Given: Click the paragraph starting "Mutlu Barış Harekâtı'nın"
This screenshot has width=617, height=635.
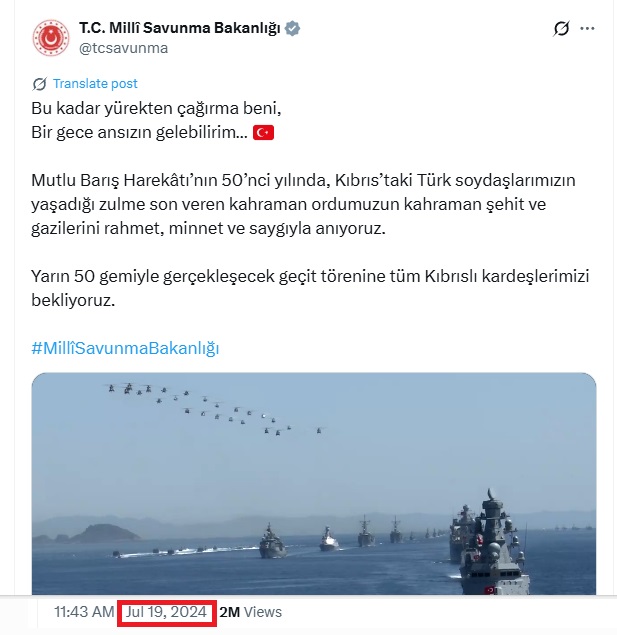Looking at the screenshot, I should click(303, 204).
